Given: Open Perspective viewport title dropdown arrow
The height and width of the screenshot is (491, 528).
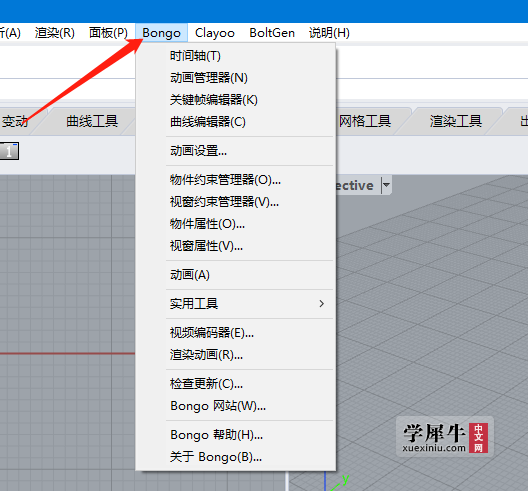Looking at the screenshot, I should (386, 185).
